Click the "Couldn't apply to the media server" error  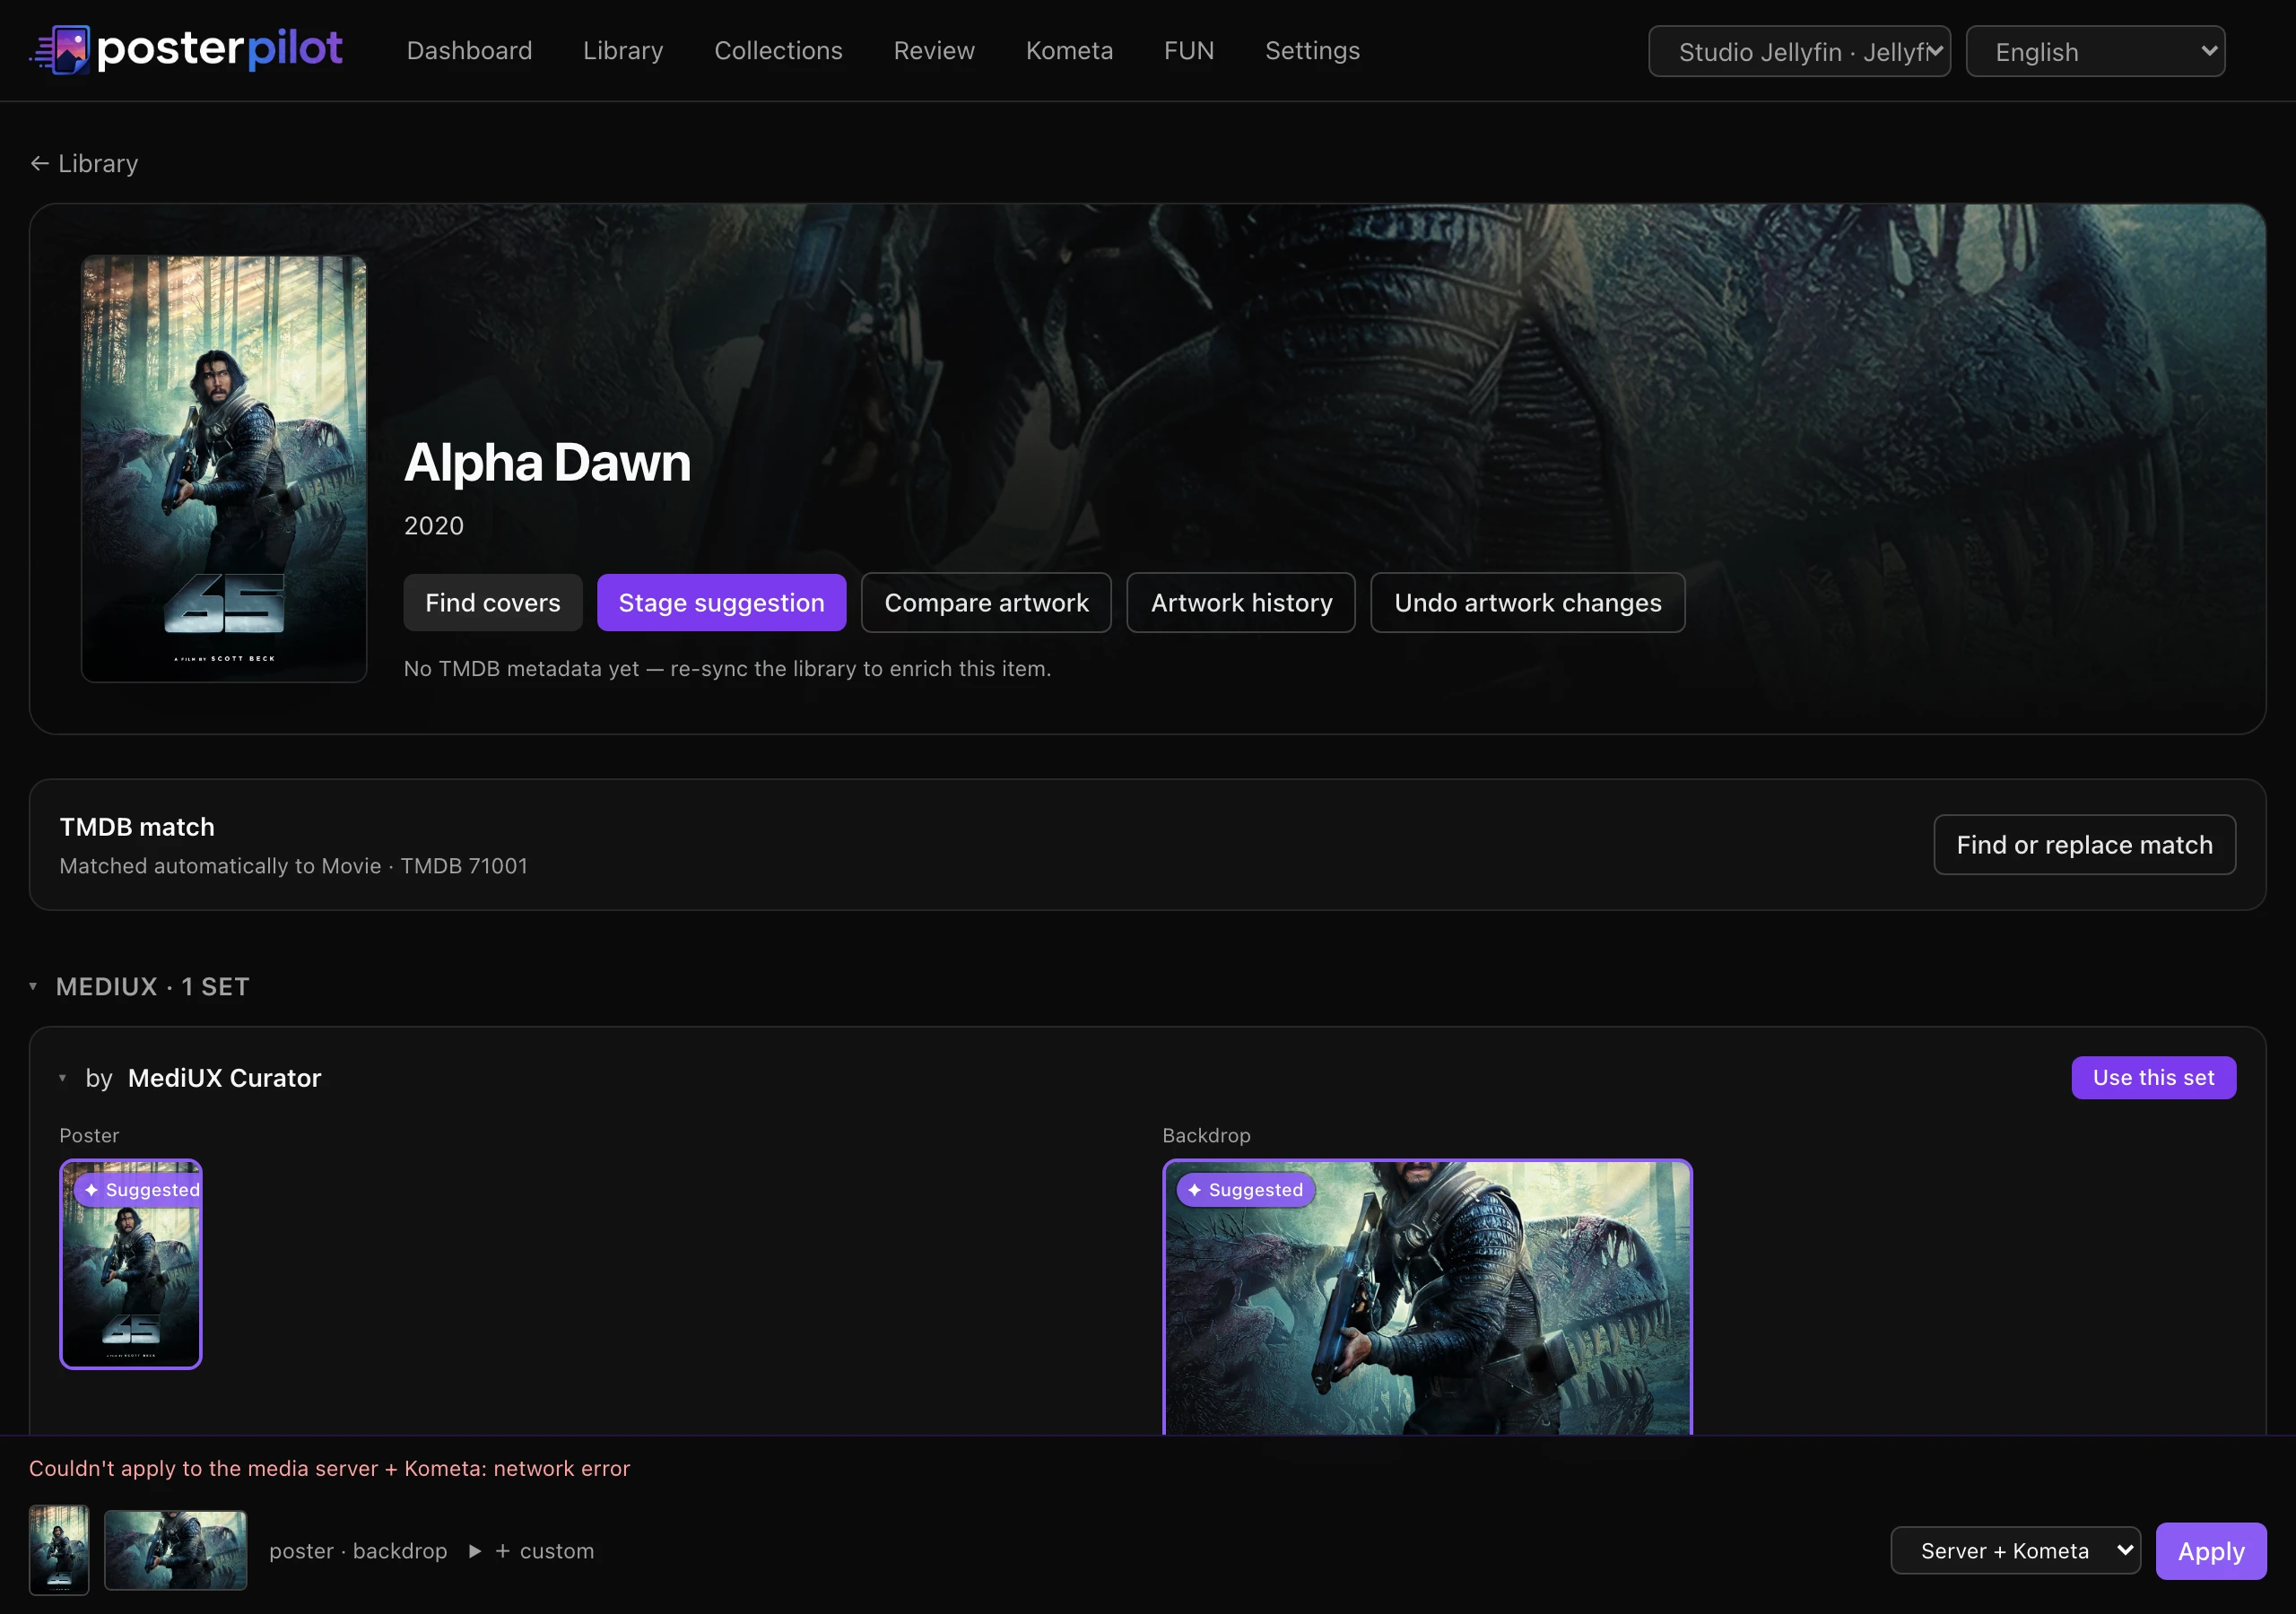(329, 1467)
